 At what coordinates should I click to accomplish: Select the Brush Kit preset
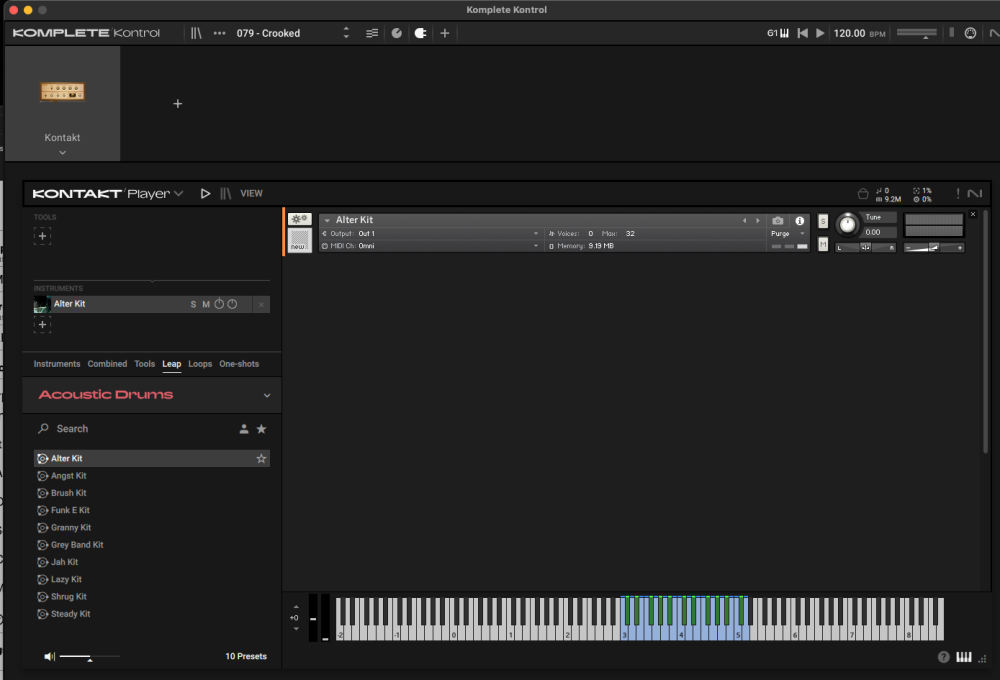coord(152,493)
